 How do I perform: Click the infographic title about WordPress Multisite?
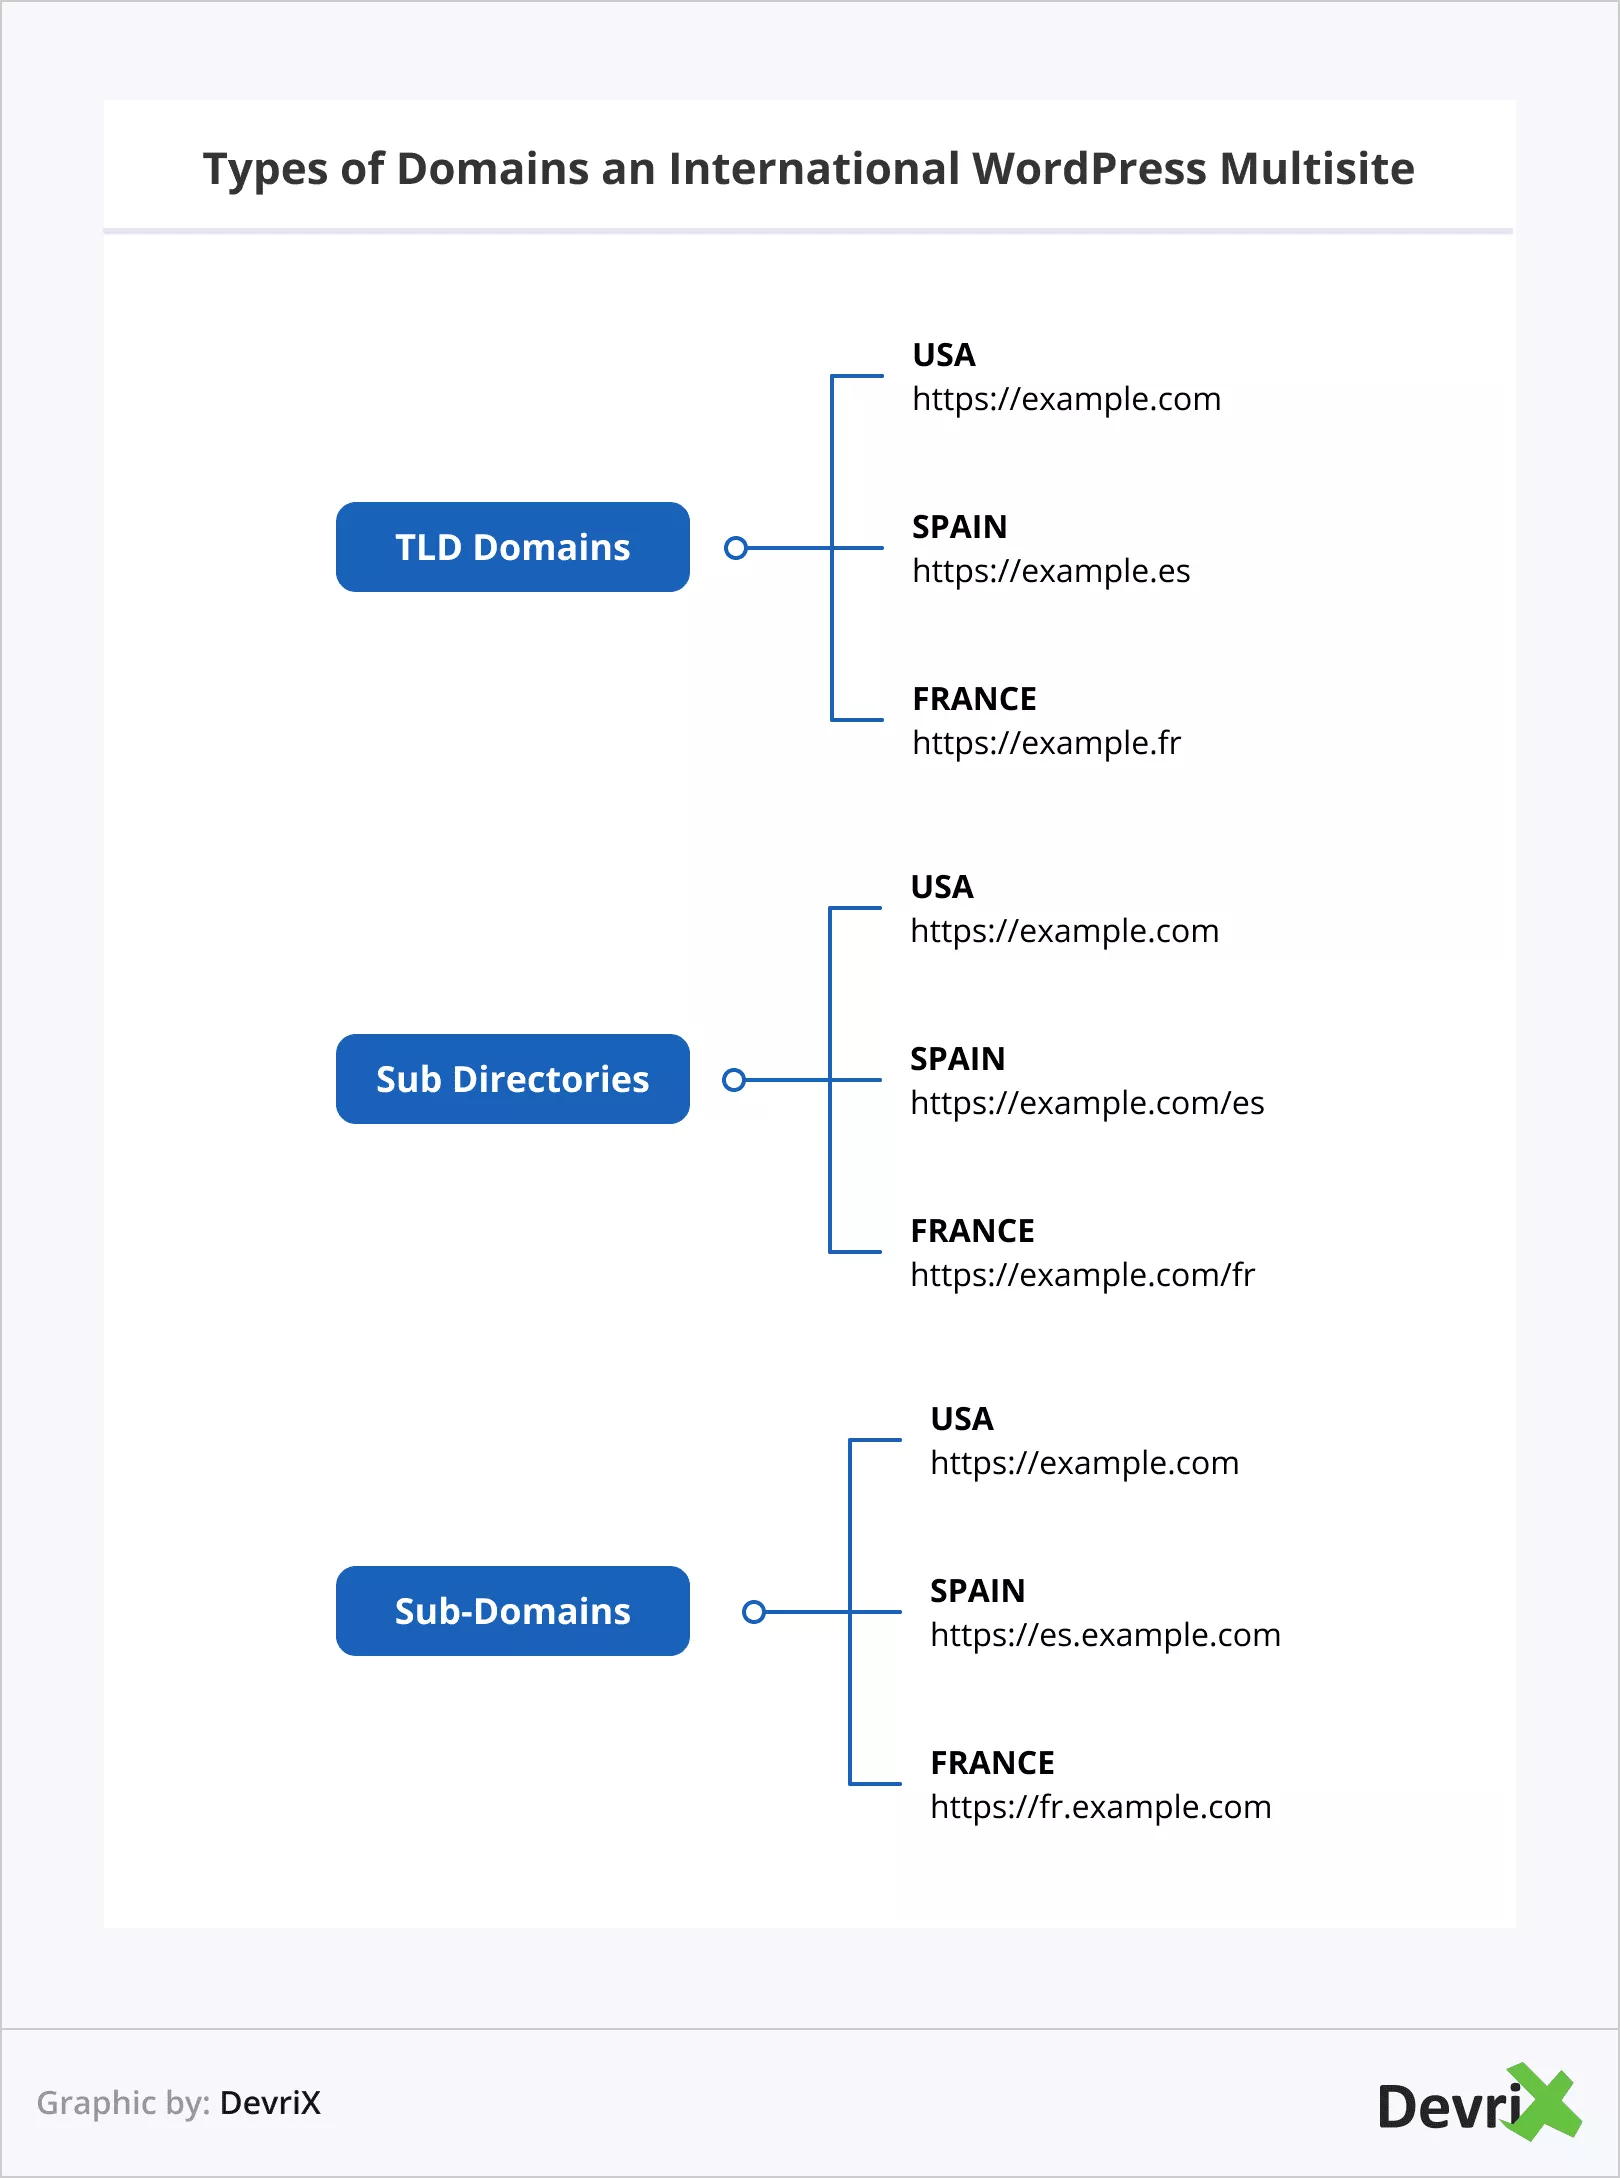tap(809, 169)
